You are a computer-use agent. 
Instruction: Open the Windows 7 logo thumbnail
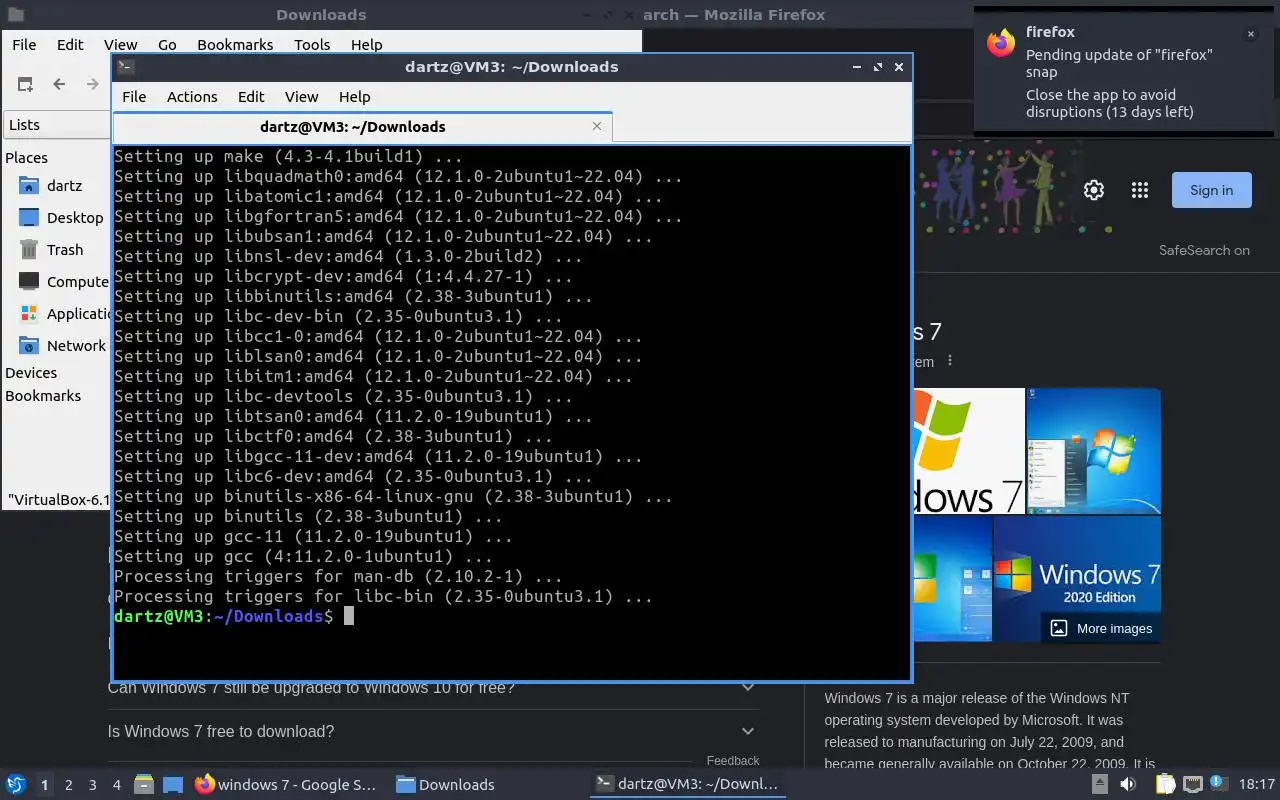(x=969, y=450)
